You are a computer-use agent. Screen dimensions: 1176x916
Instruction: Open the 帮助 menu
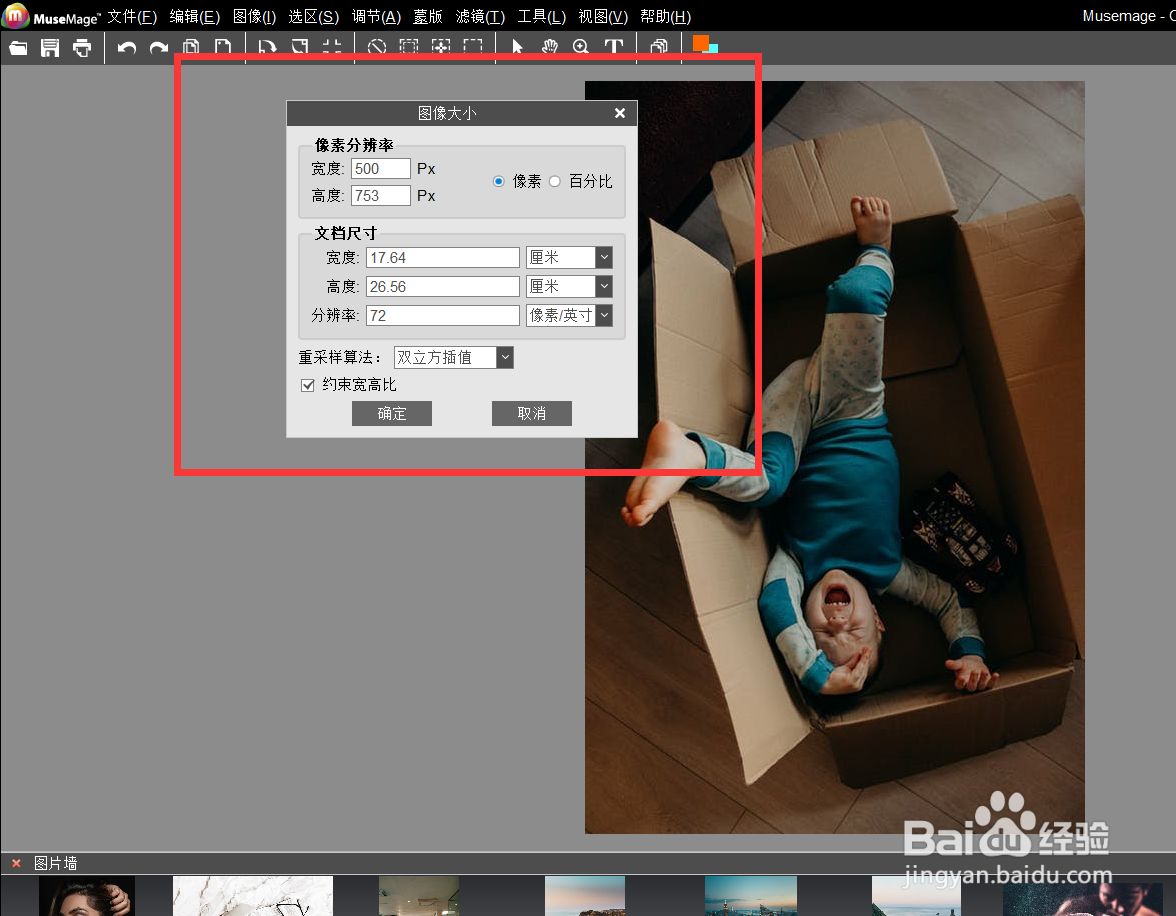pyautogui.click(x=665, y=17)
